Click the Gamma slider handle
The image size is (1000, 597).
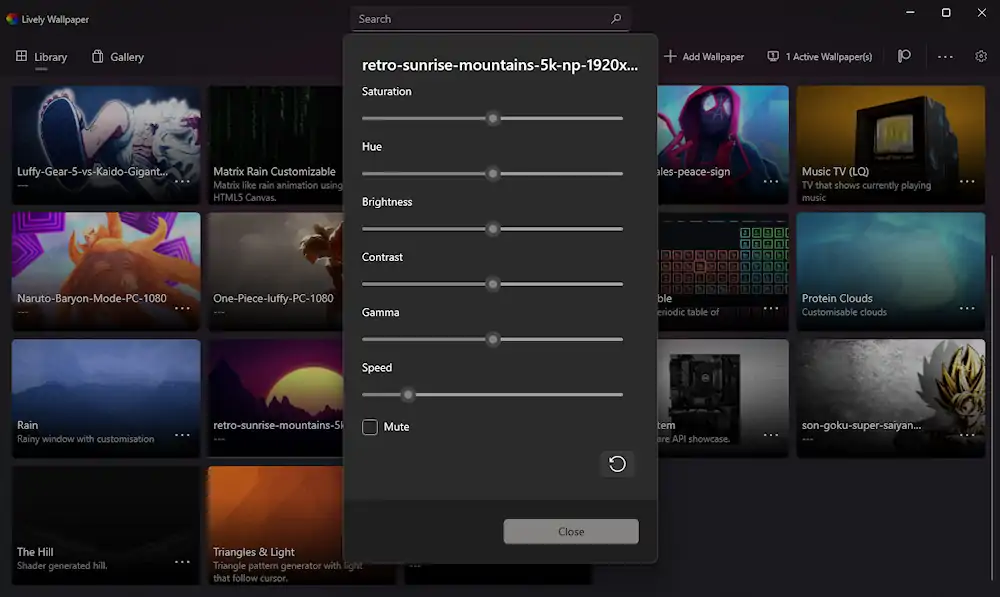pyautogui.click(x=492, y=339)
